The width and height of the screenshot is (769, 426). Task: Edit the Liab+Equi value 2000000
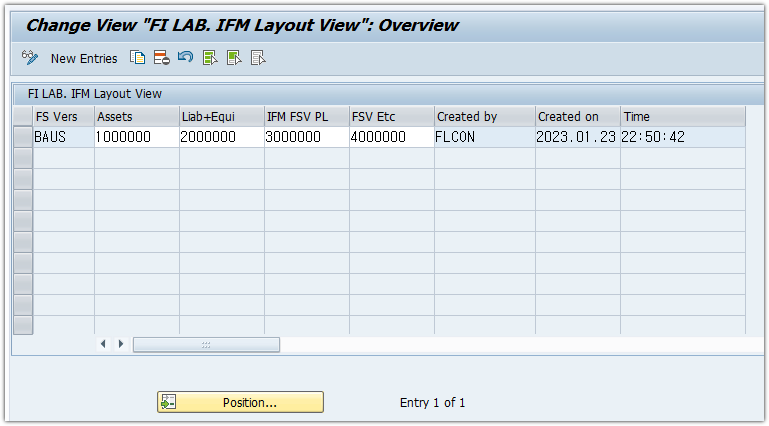click(221, 137)
